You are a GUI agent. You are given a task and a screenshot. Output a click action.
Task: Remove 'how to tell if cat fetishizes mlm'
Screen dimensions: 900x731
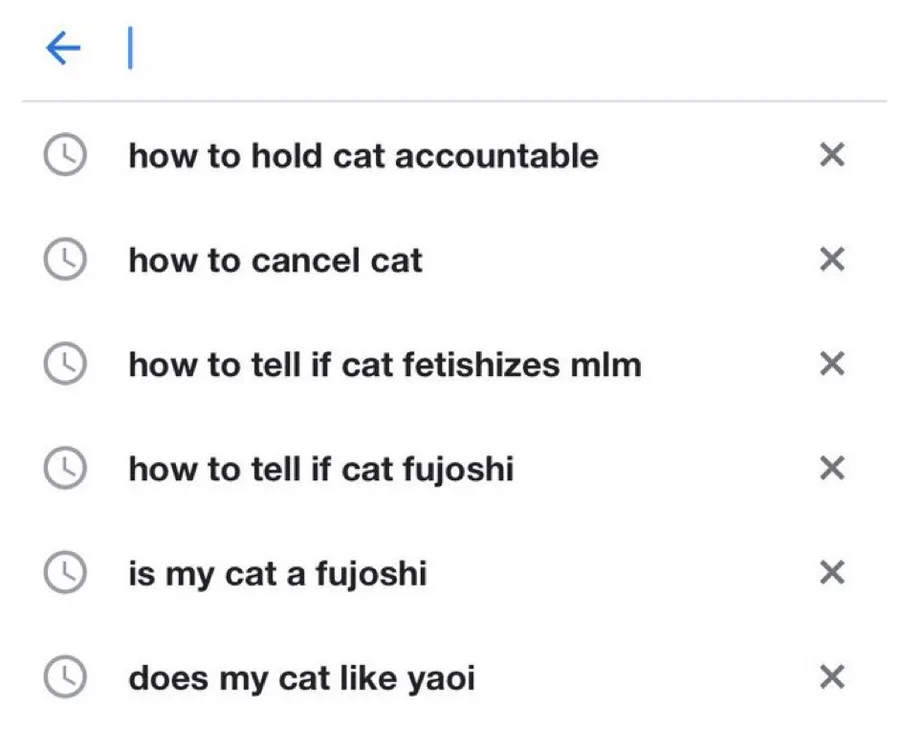coord(832,364)
